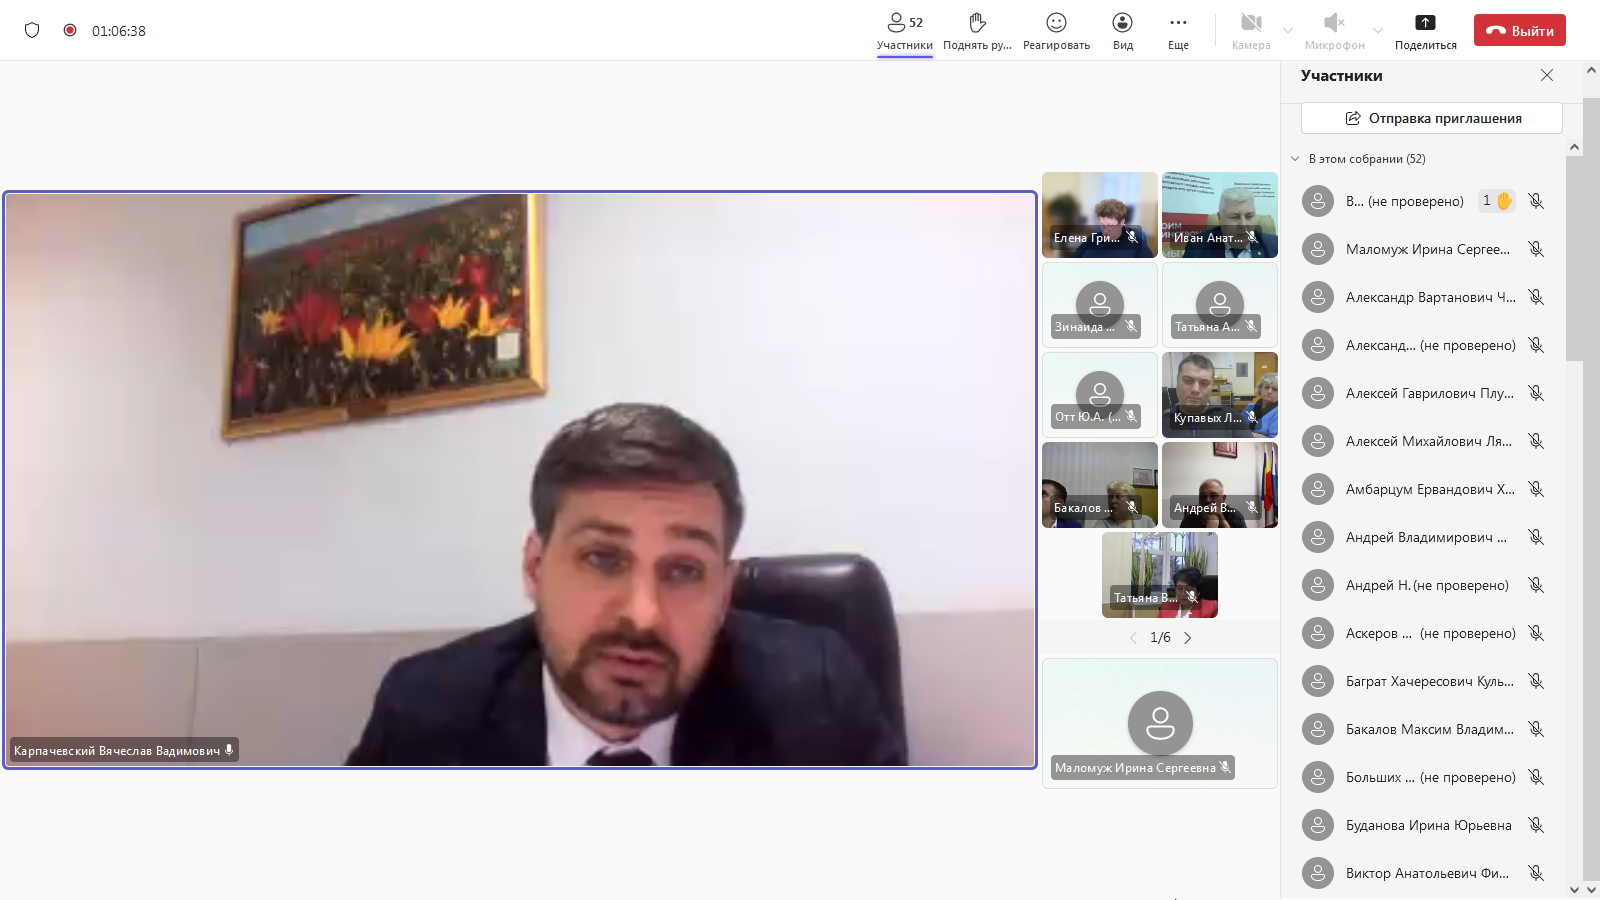The height and width of the screenshot is (900, 1600).
Task: Toggle the Микрофон microphone button
Action: pyautogui.click(x=1334, y=23)
